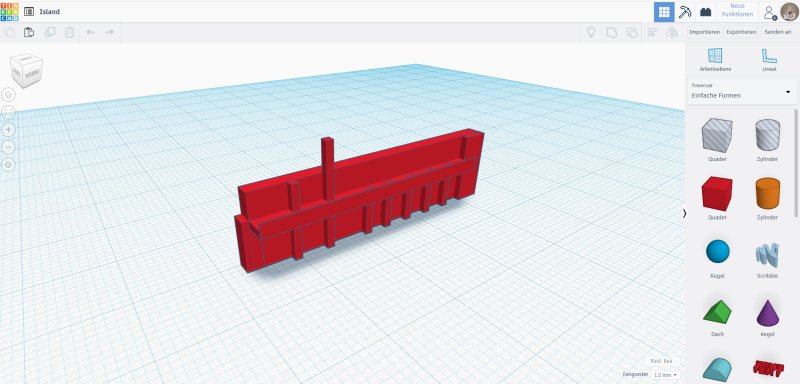This screenshot has width=800, height=384.
Task: Toggle orthographic perspective view button
Action: coord(9,165)
